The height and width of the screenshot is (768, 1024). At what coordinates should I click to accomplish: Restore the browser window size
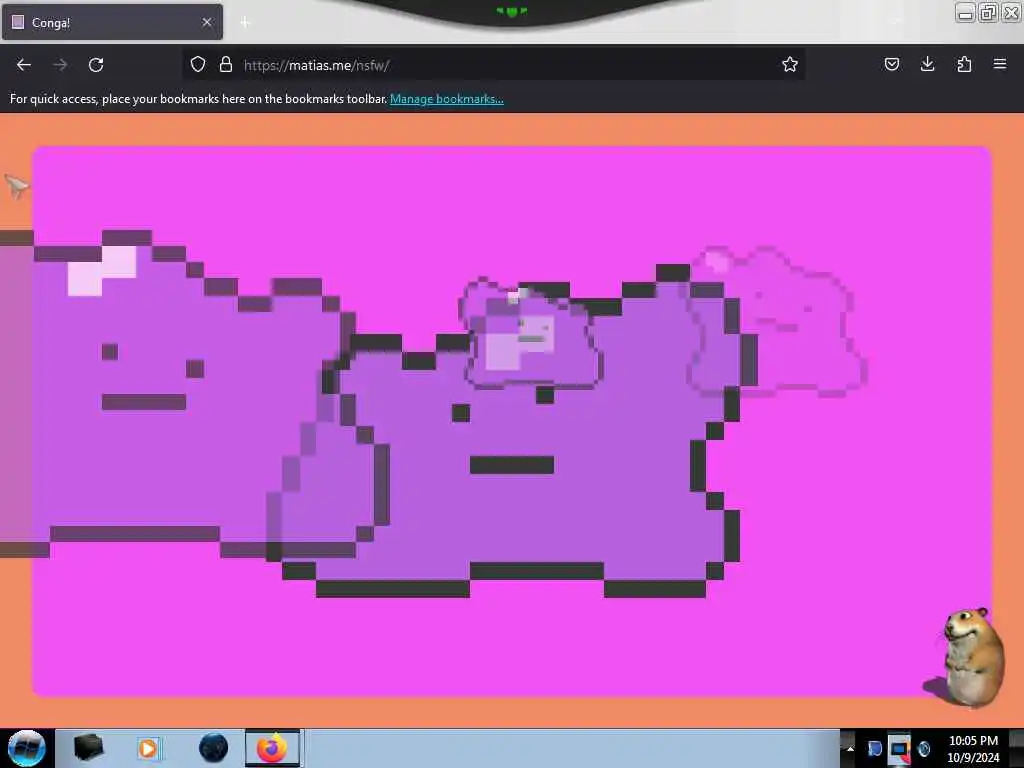point(988,12)
